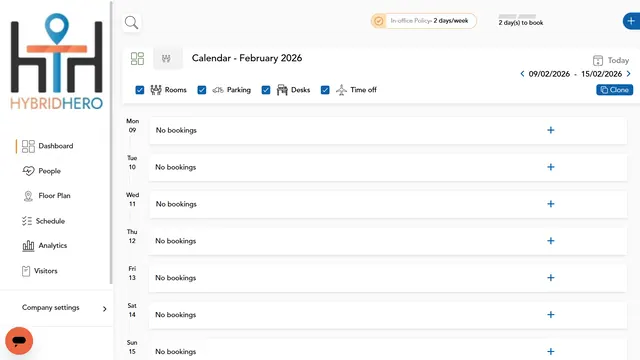
Task: Click the Tue 10 day label
Action: [x=132, y=162]
